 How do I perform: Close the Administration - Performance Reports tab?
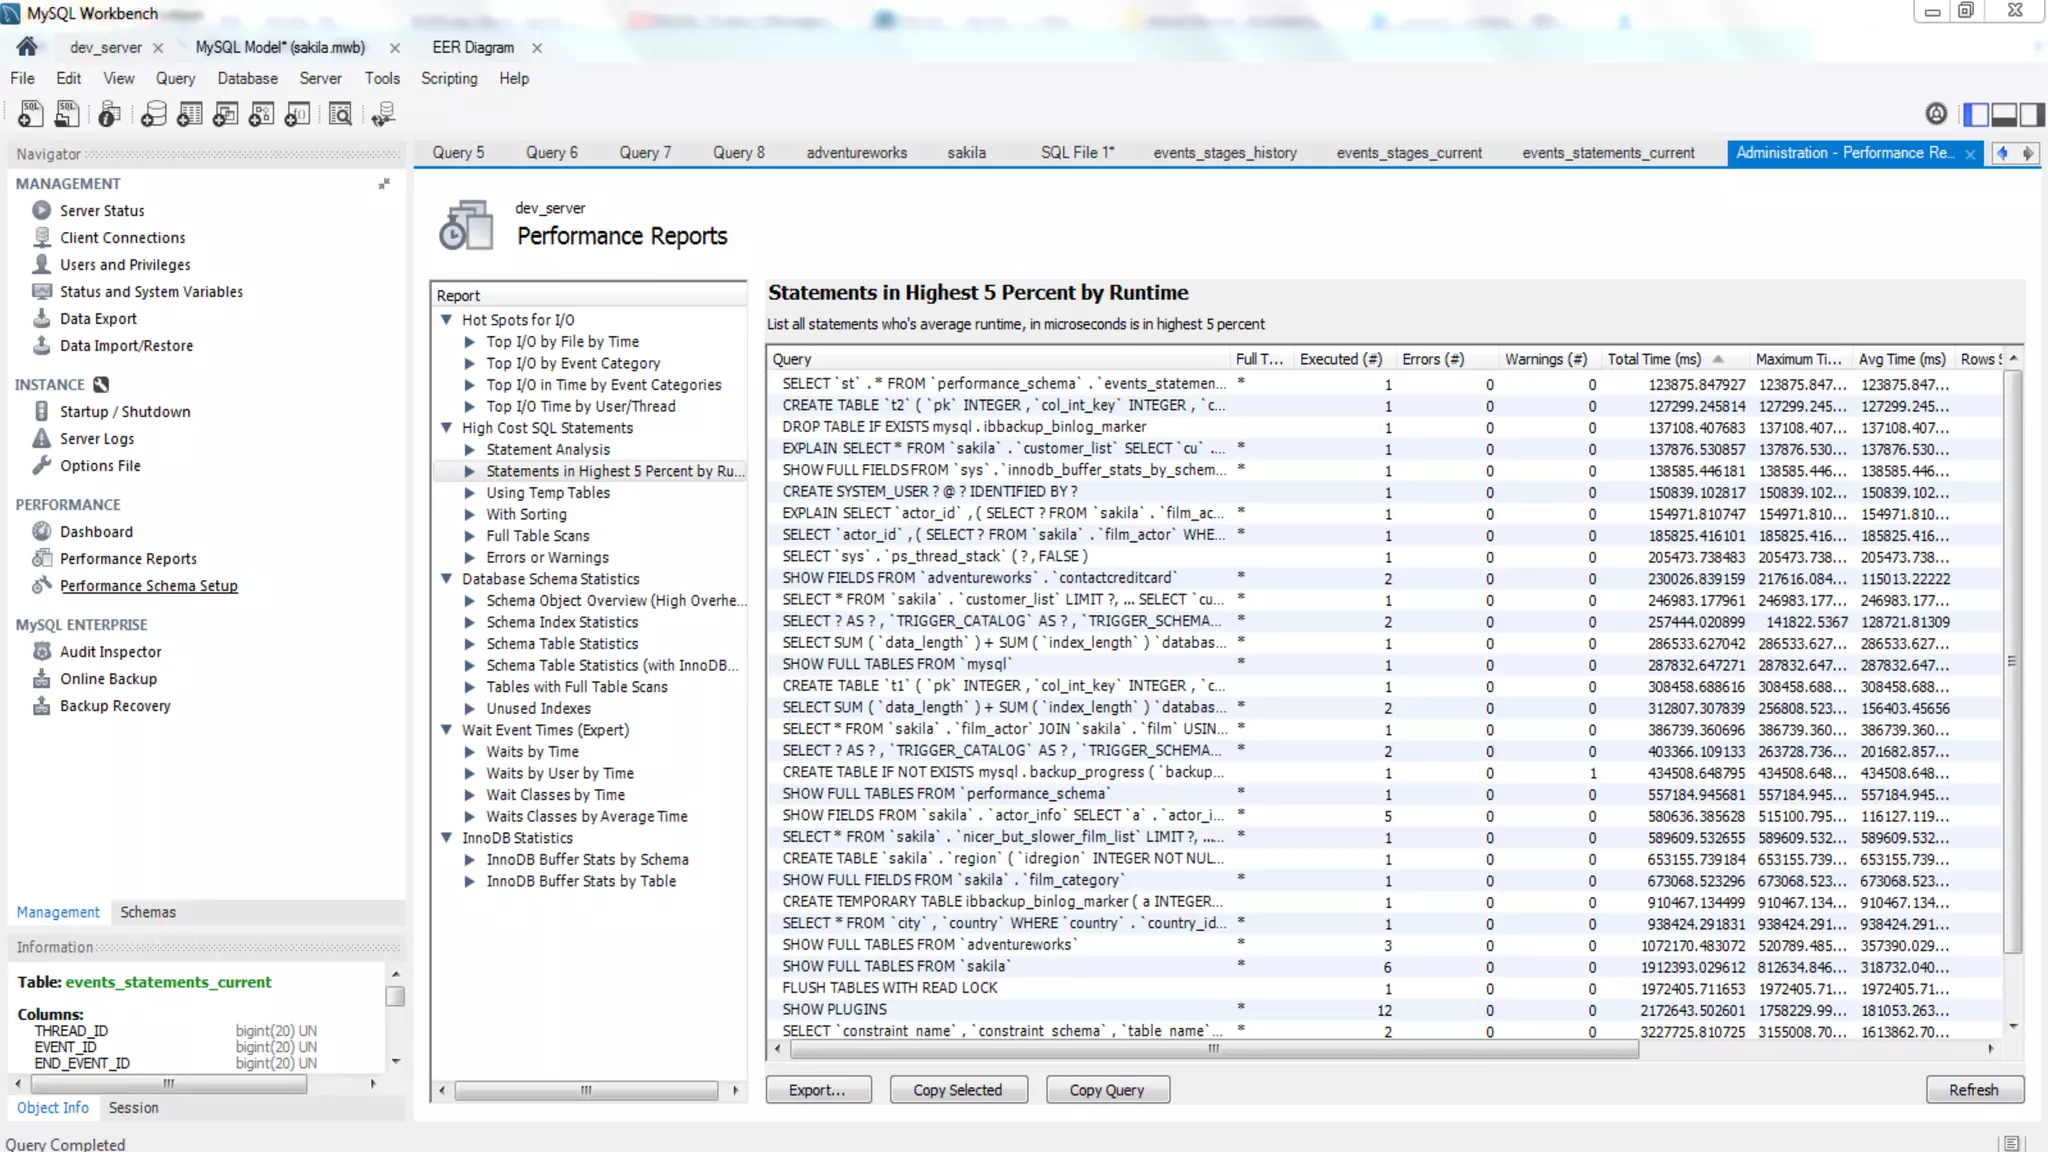click(1970, 153)
